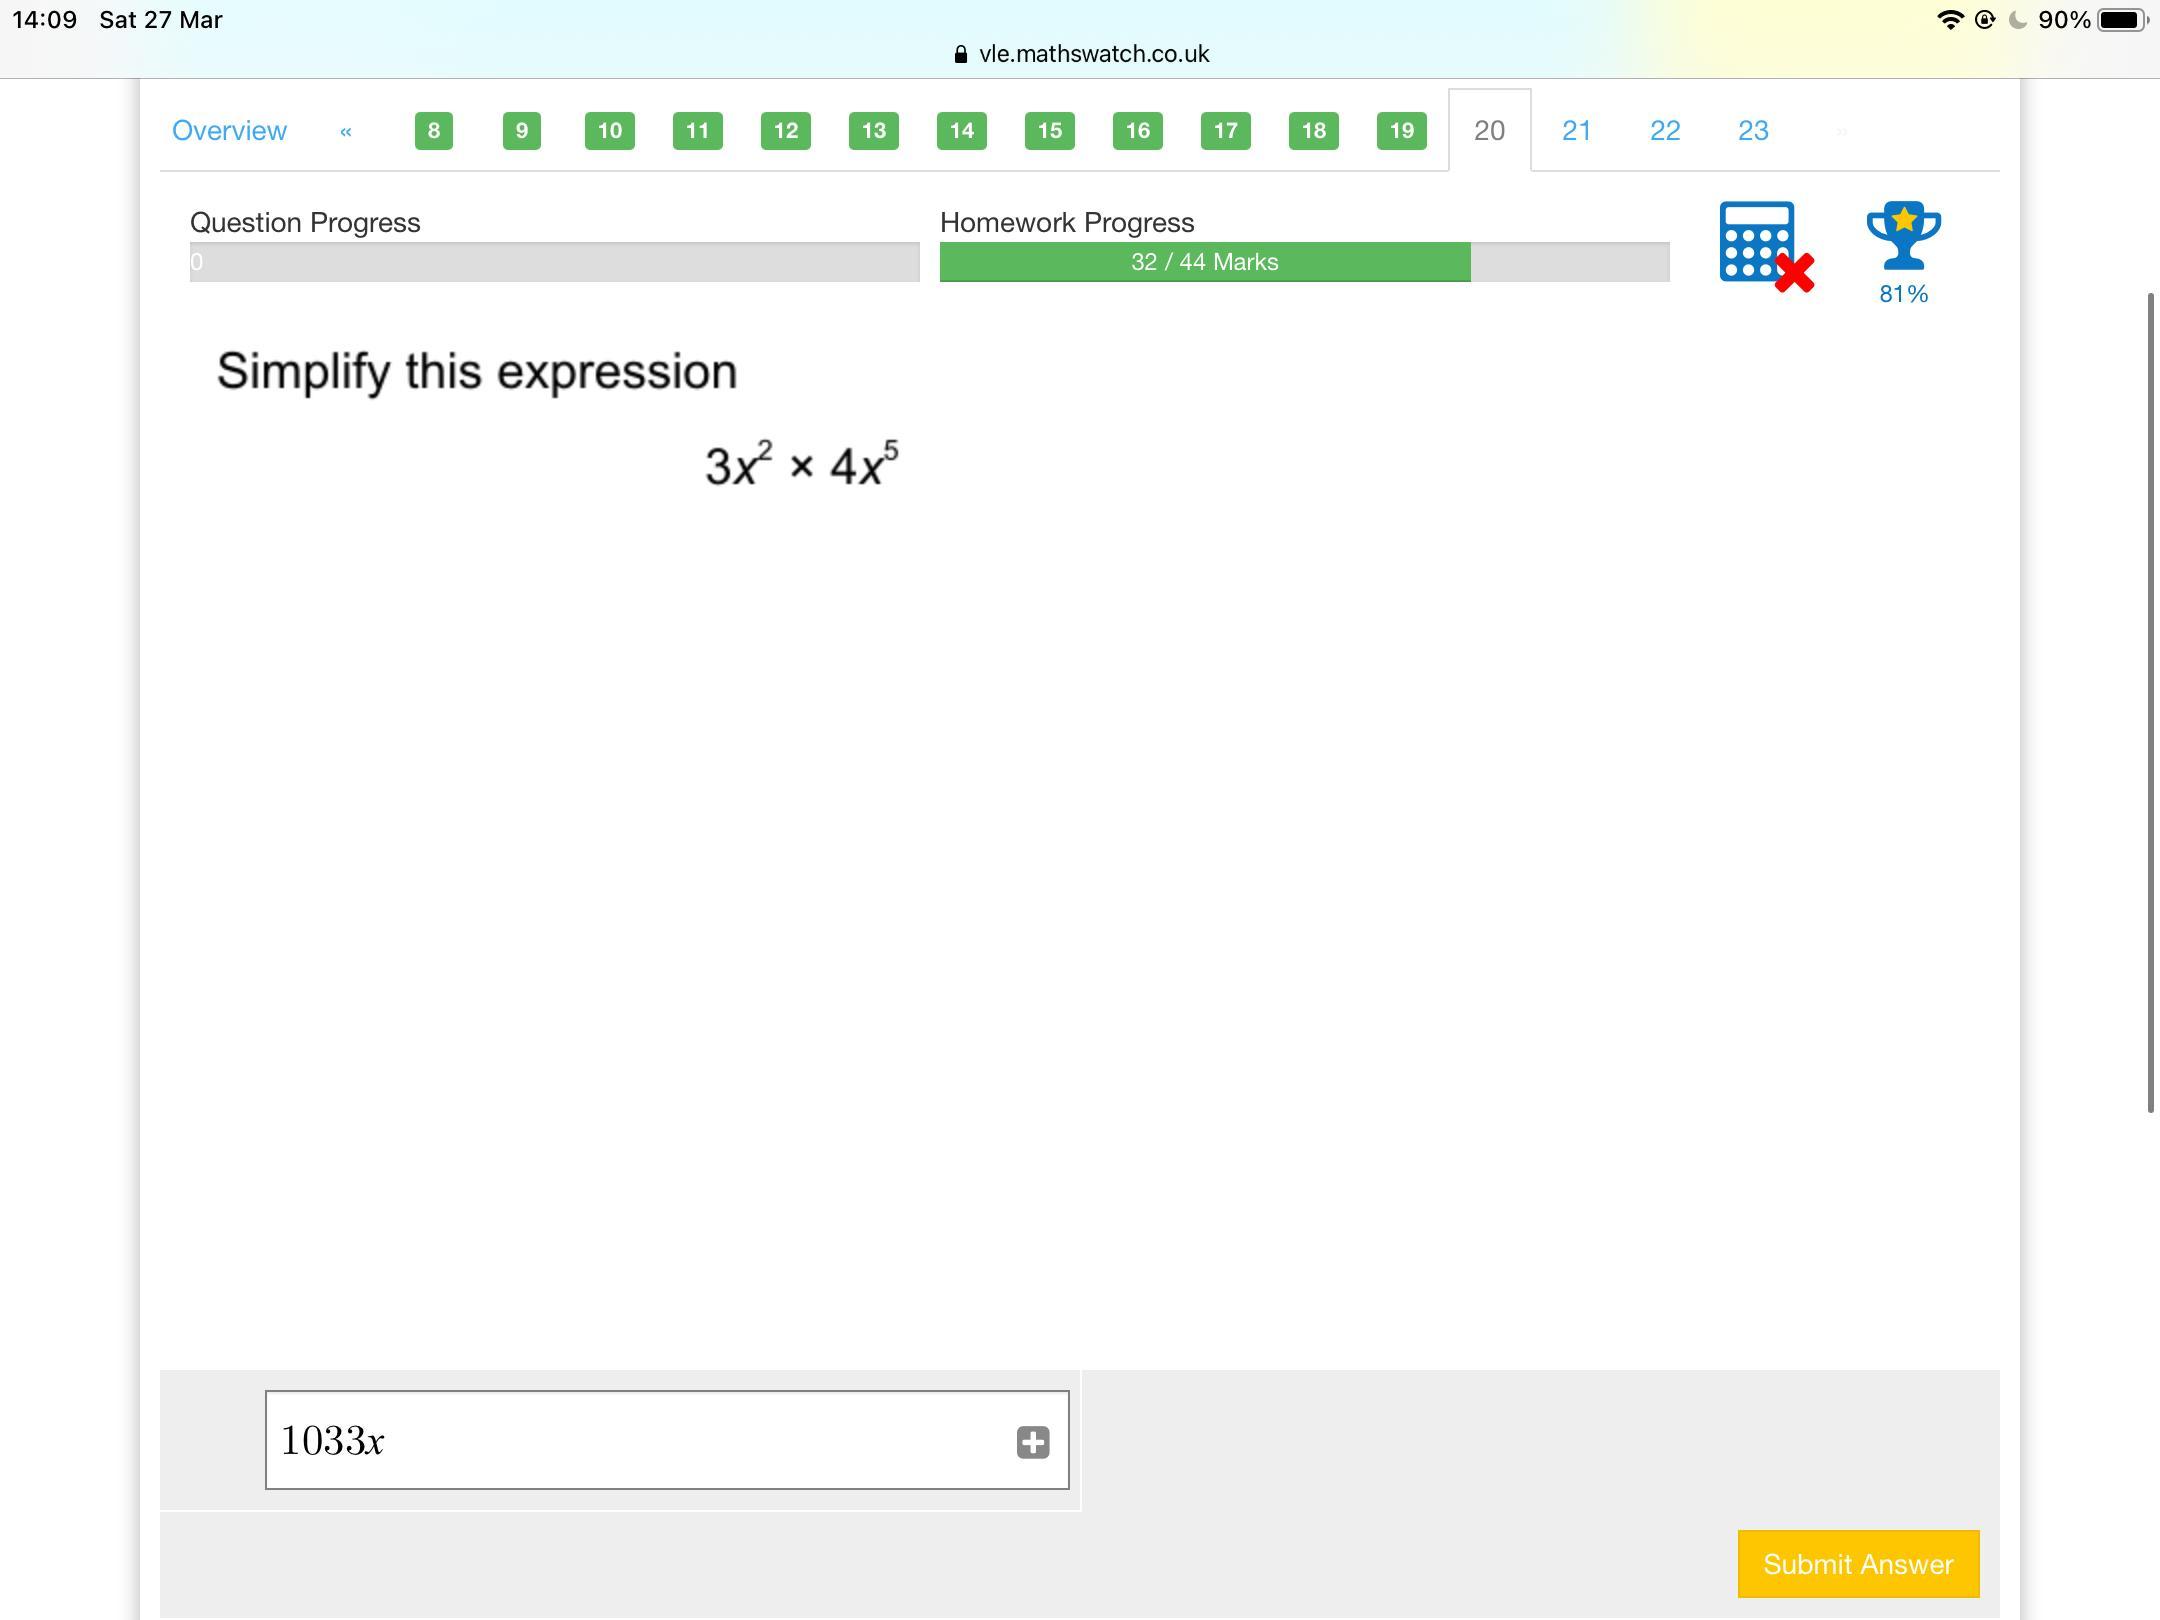Open green question 15 badge
2160x1620 pixels.
click(1049, 131)
